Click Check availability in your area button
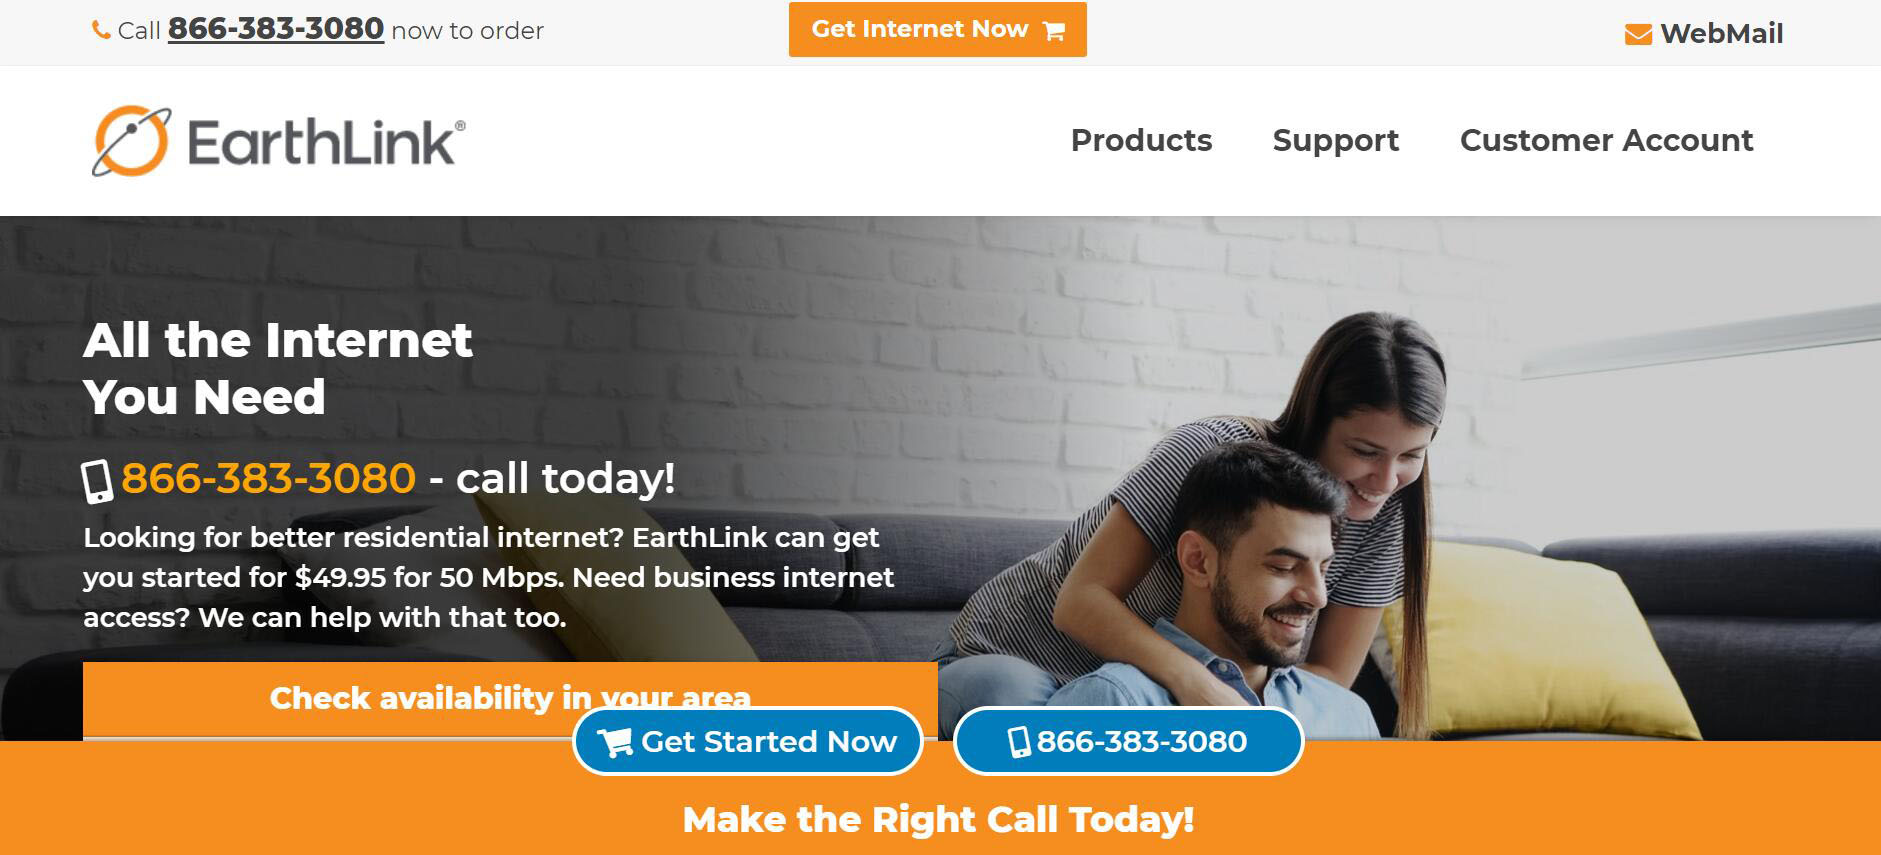This screenshot has width=1881, height=855. tap(510, 699)
